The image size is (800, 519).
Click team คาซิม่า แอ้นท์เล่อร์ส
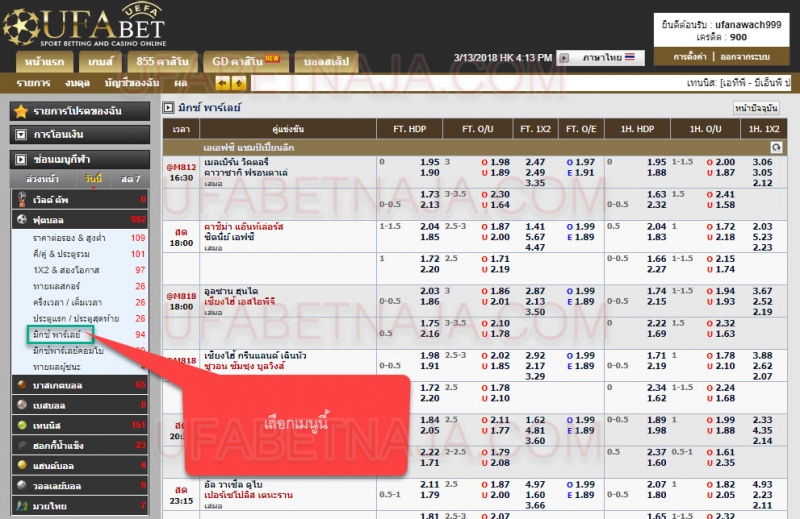tap(244, 227)
